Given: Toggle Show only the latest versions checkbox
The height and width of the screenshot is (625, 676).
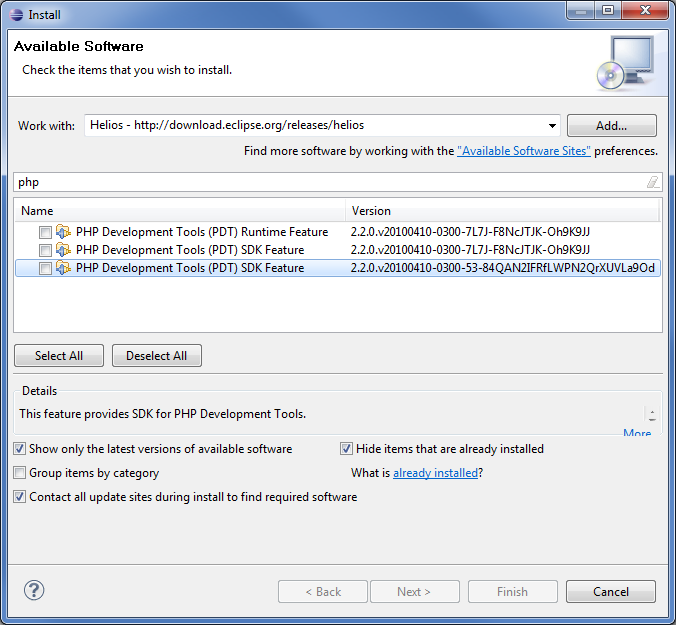Looking at the screenshot, I should [21, 449].
